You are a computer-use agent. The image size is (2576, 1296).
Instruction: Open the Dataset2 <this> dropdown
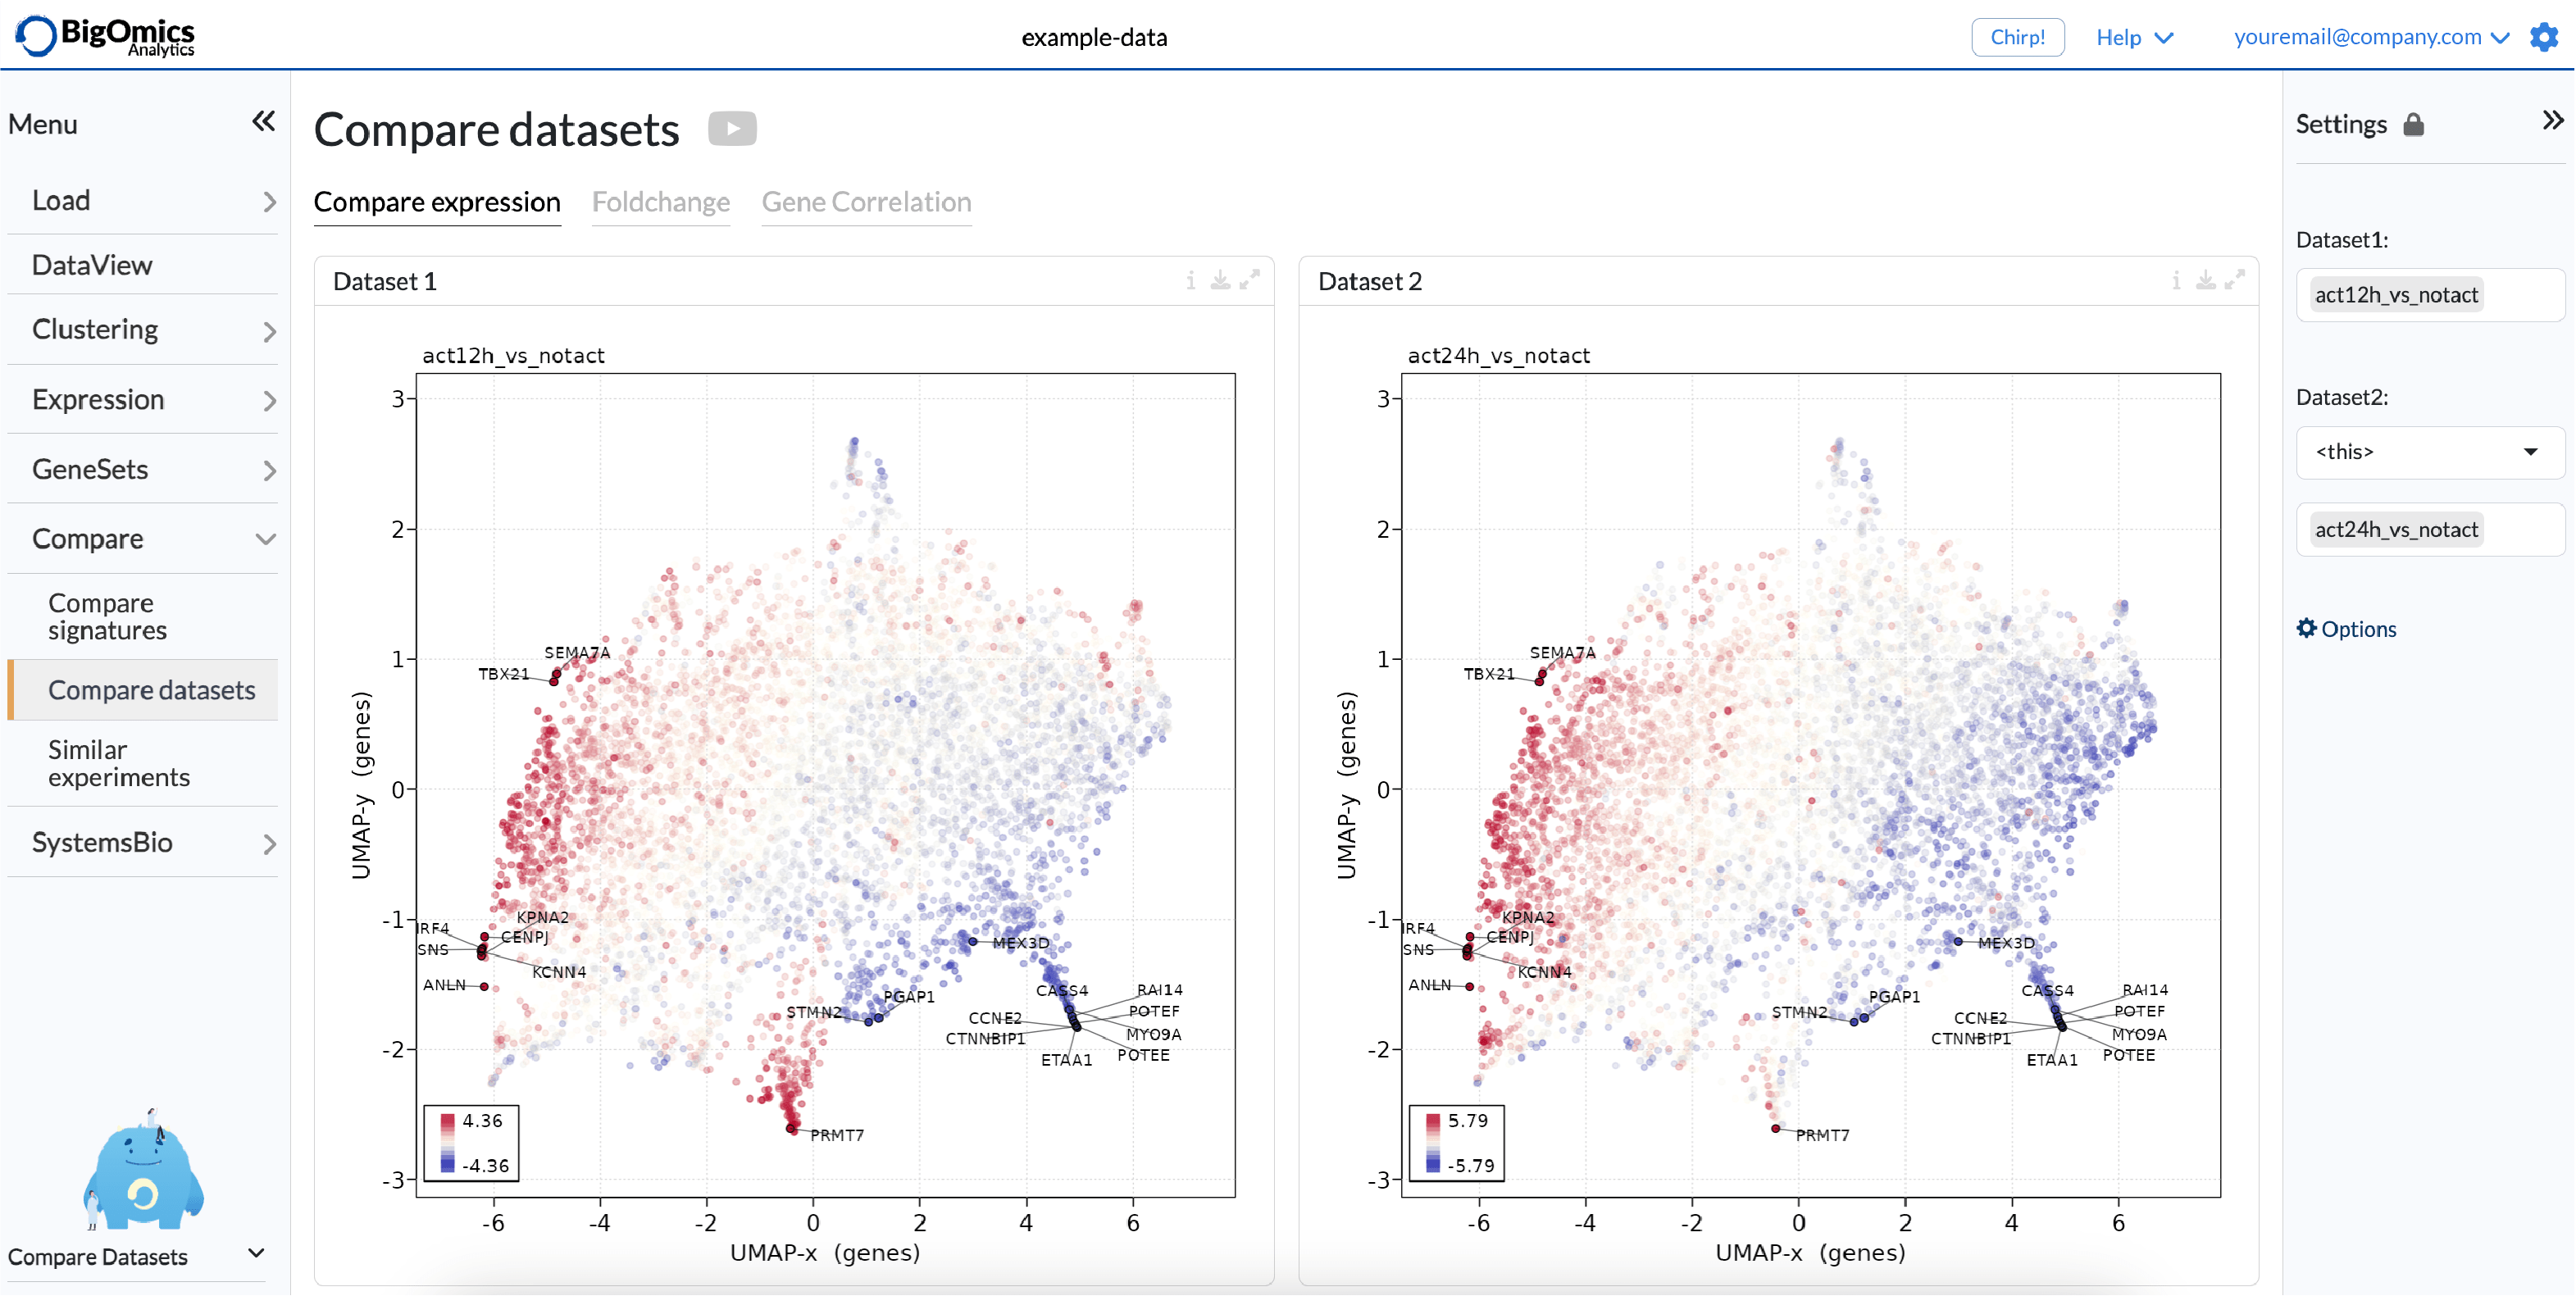2429,452
